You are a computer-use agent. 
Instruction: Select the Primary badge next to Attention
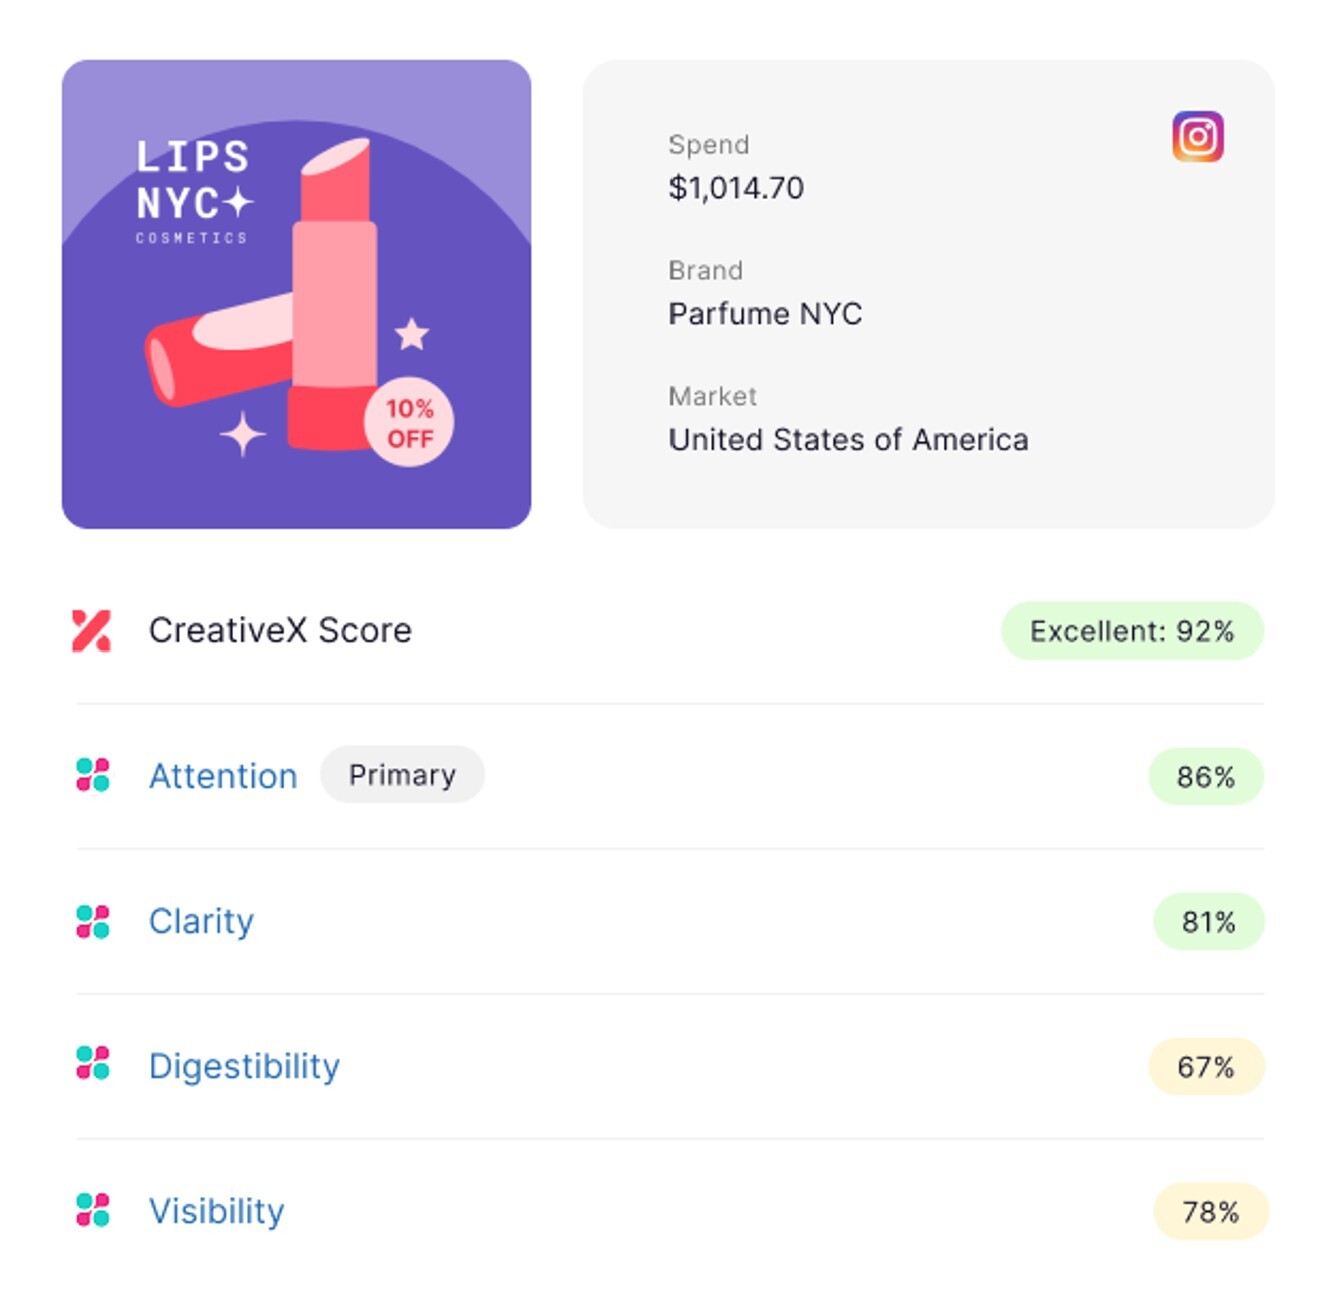[x=402, y=774]
